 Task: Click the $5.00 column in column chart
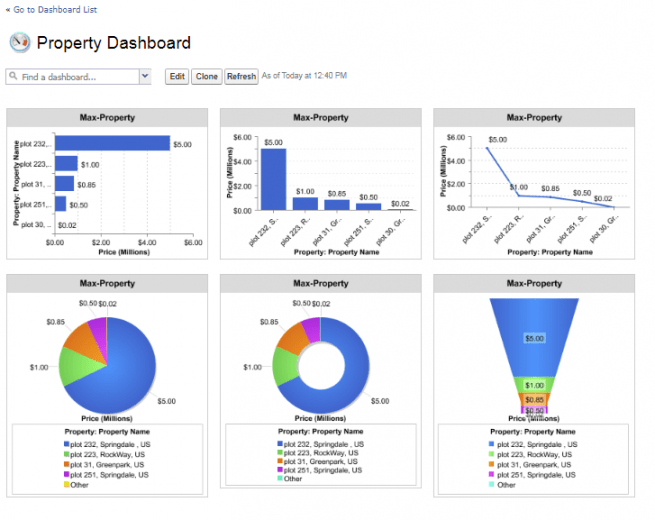(274, 179)
